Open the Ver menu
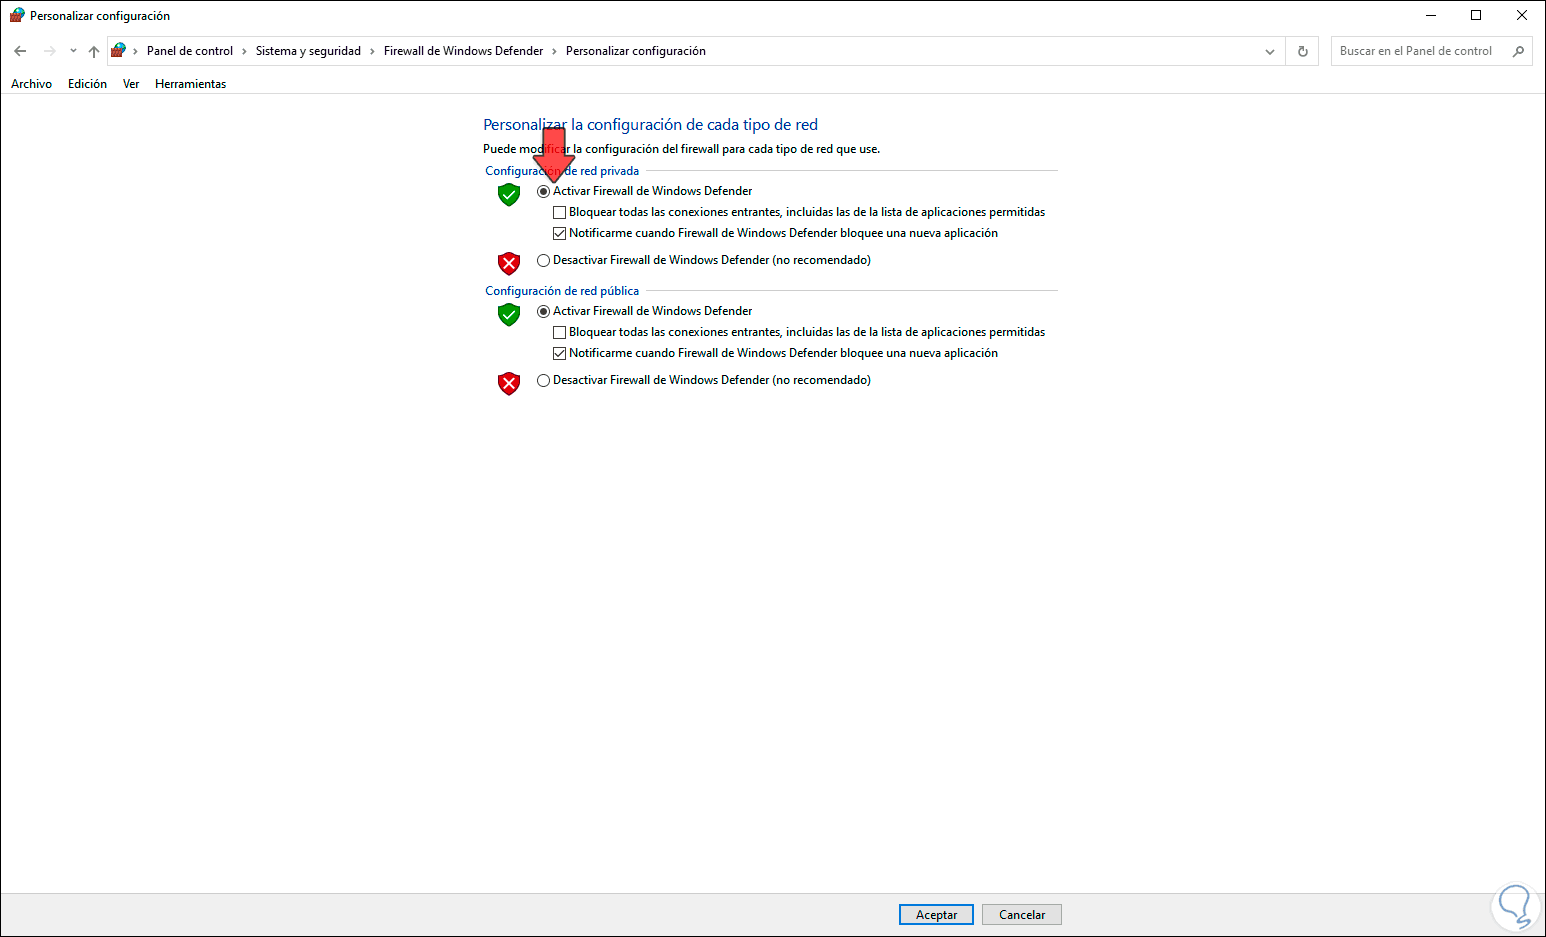Screen dimensions: 1546x937 coord(131,84)
